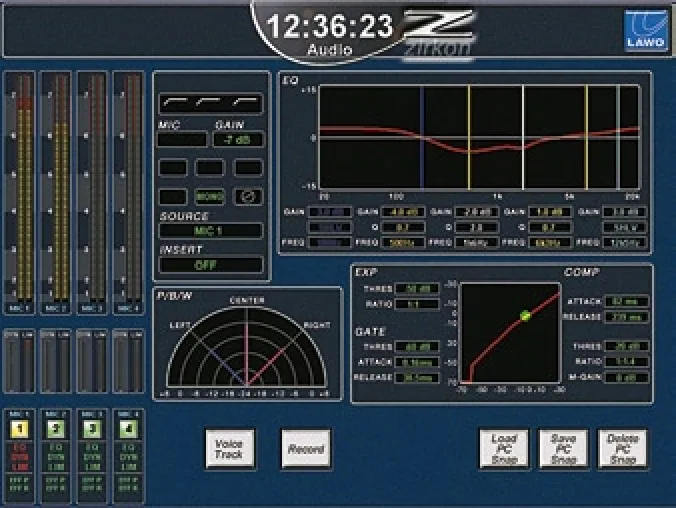This screenshot has height=508, width=676.
Task: Click the 12:36:23 clock display
Action: [330, 26]
